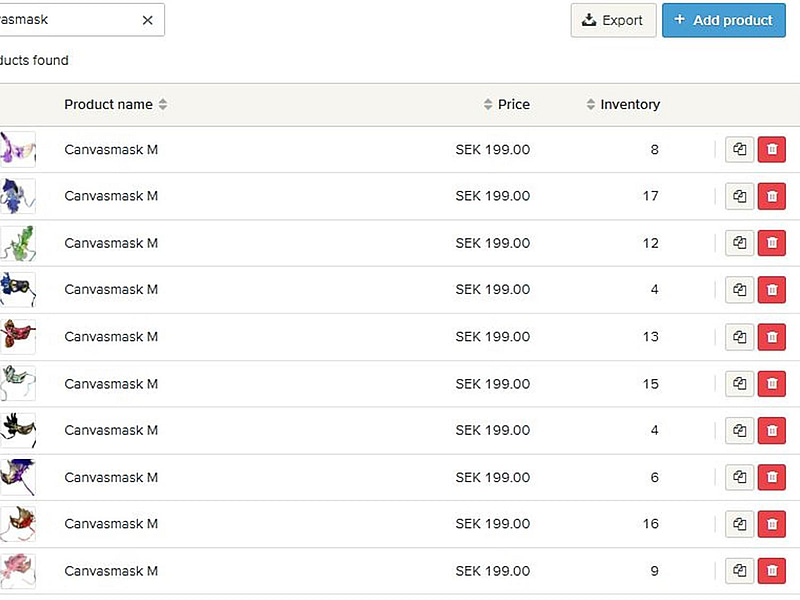The width and height of the screenshot is (800, 600).
Task: Duplicate the Canvasmask M with inventory 17
Action: 739,196
